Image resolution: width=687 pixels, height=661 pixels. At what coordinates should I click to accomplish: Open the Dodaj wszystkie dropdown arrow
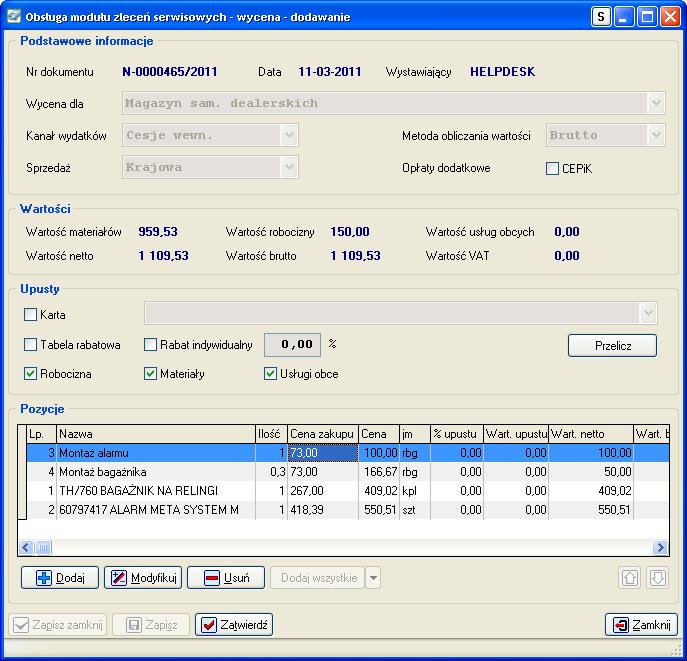coord(373,578)
